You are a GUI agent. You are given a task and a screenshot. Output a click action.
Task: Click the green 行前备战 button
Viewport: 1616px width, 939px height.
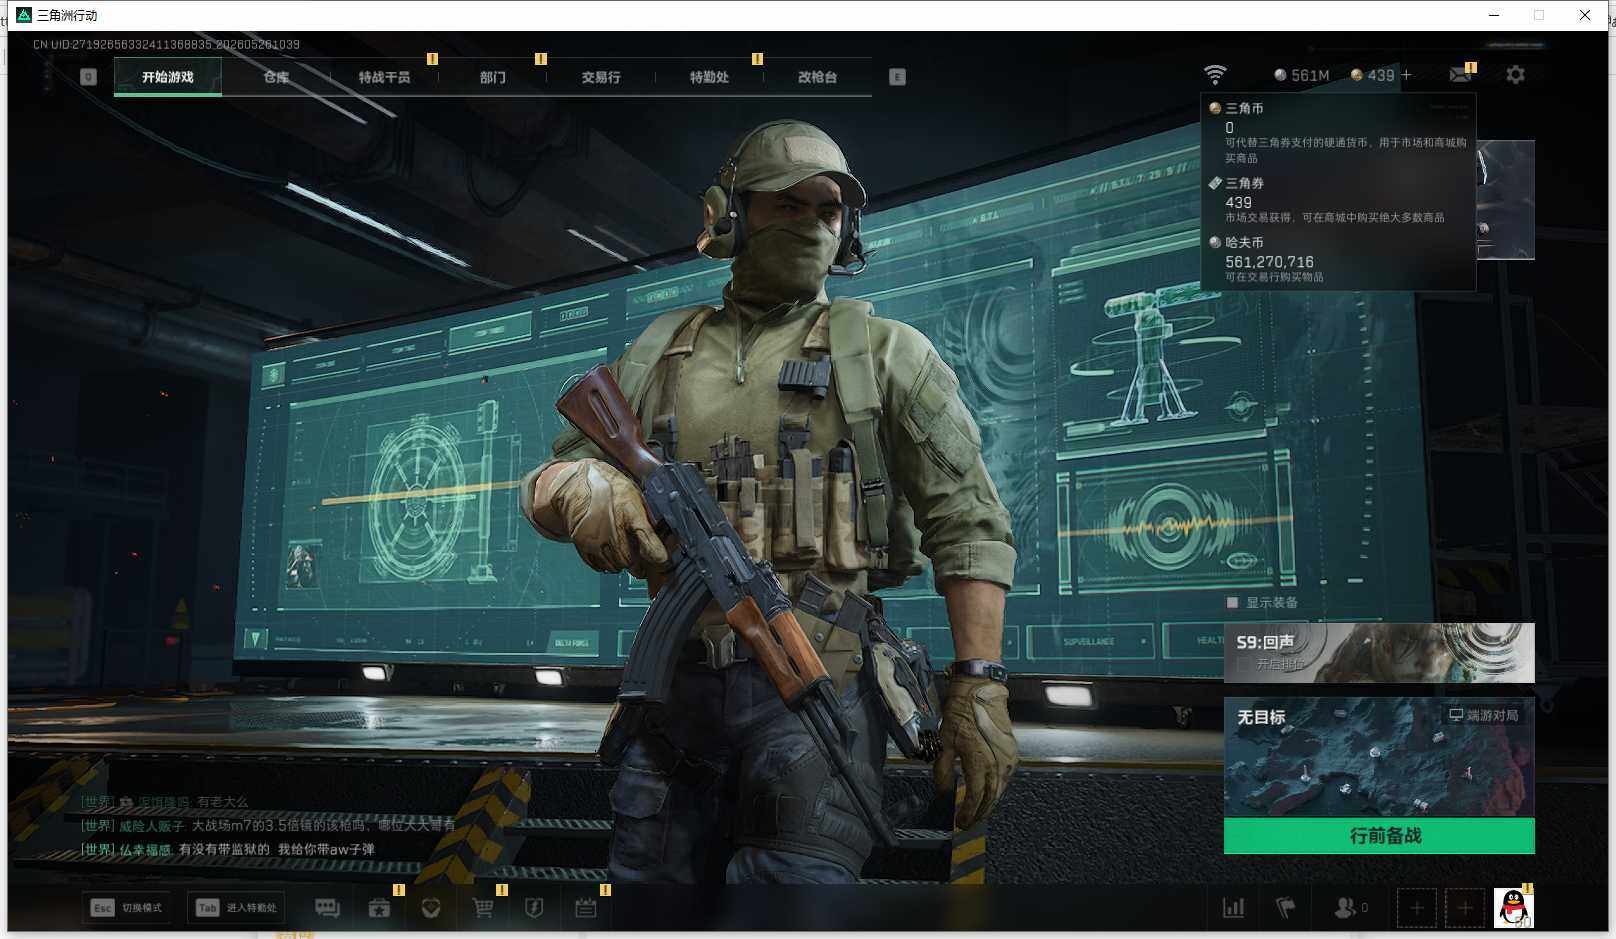[1379, 836]
